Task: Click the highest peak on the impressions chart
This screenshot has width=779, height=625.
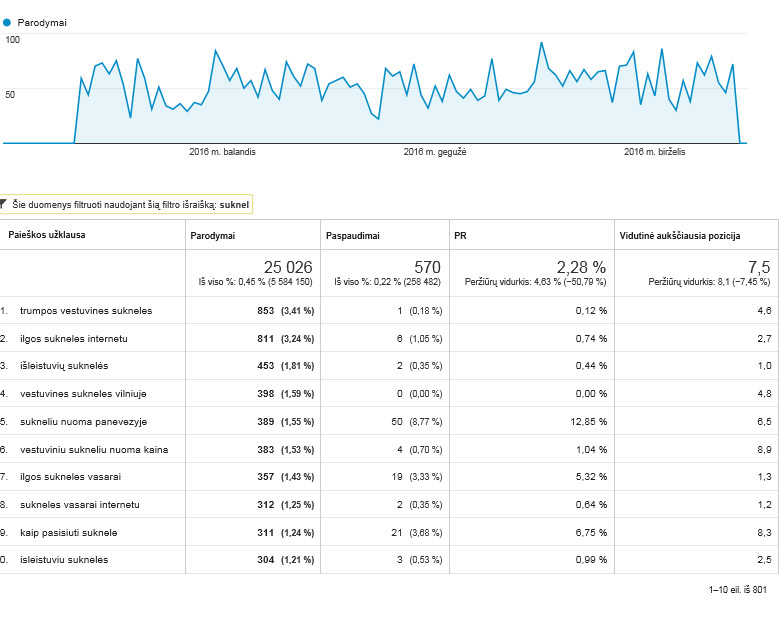Action: click(541, 43)
